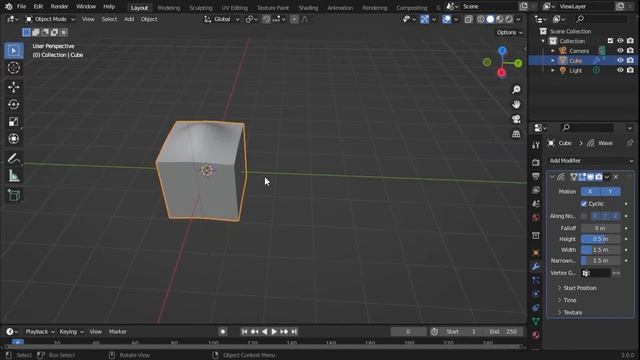Expand the Cube tree item in outliner
This screenshot has height=360, width=640.
[553, 60]
